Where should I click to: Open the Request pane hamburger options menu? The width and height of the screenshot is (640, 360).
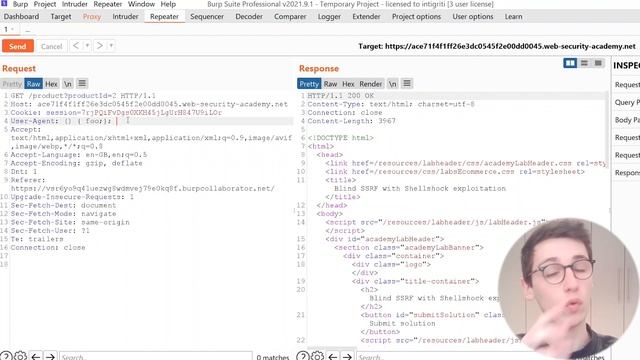pos(82,84)
